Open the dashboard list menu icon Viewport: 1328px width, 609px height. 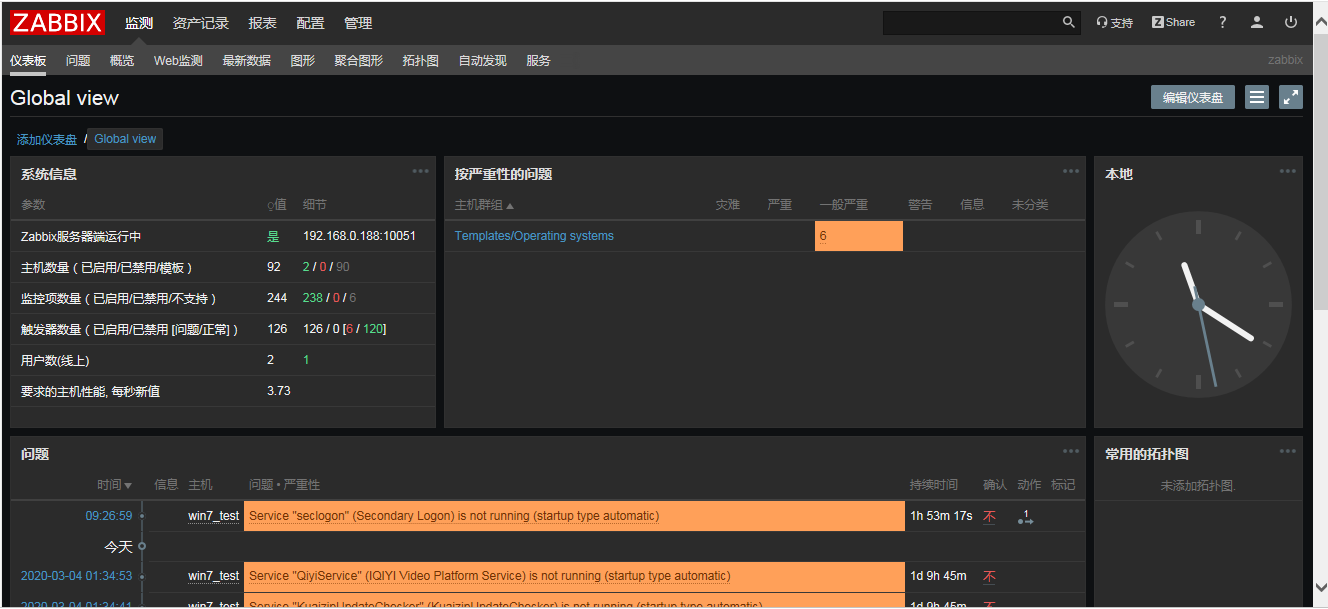tap(1257, 97)
